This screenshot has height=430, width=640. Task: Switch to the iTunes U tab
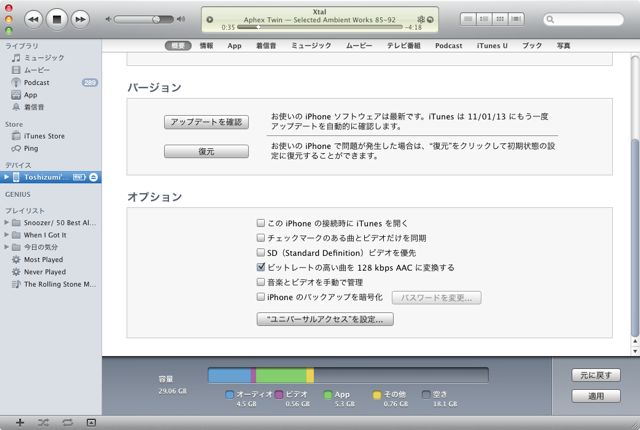[492, 46]
